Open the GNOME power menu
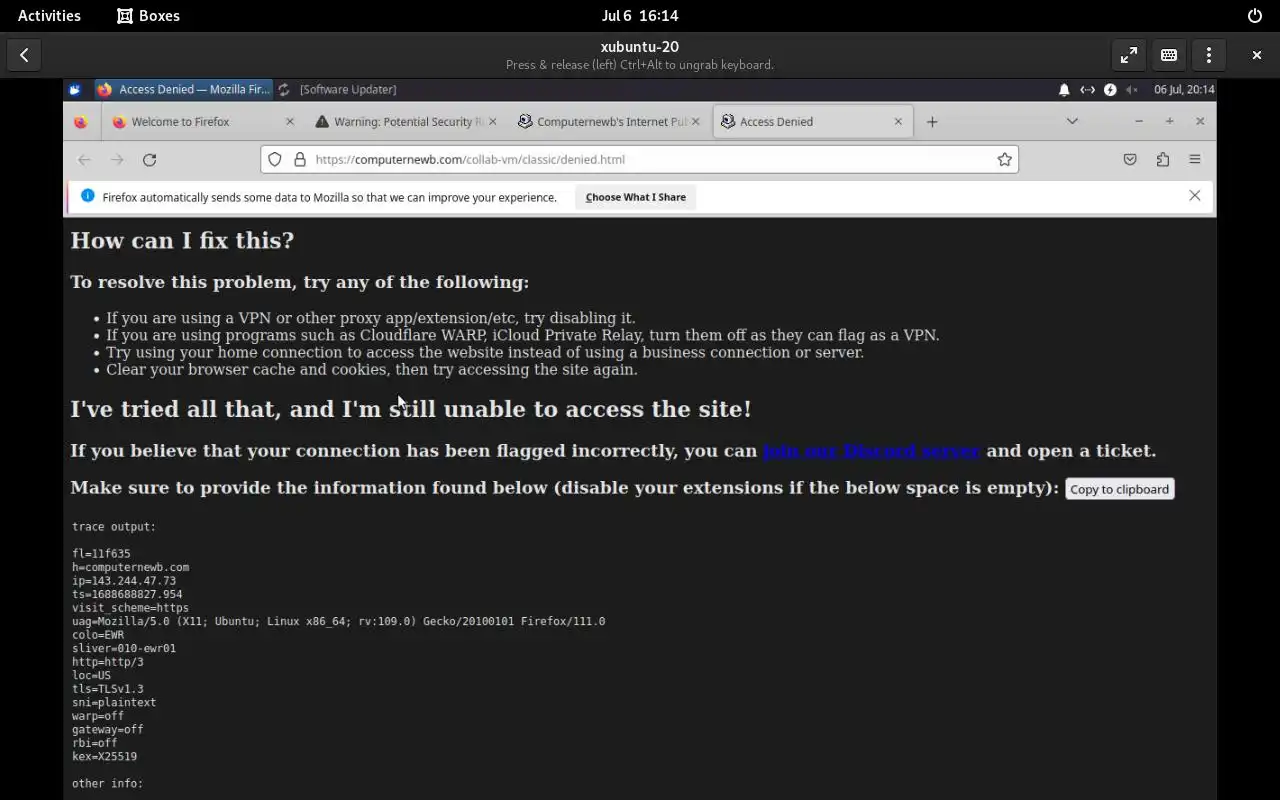Screen dimensions: 1280x800 1255,15
